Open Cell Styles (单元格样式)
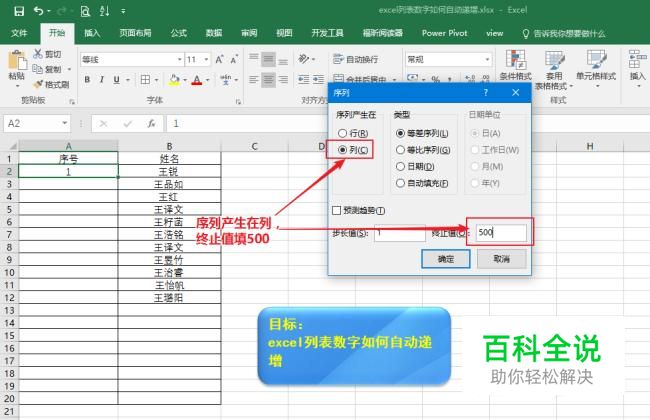Screen dimensions: 650x420 [596, 68]
